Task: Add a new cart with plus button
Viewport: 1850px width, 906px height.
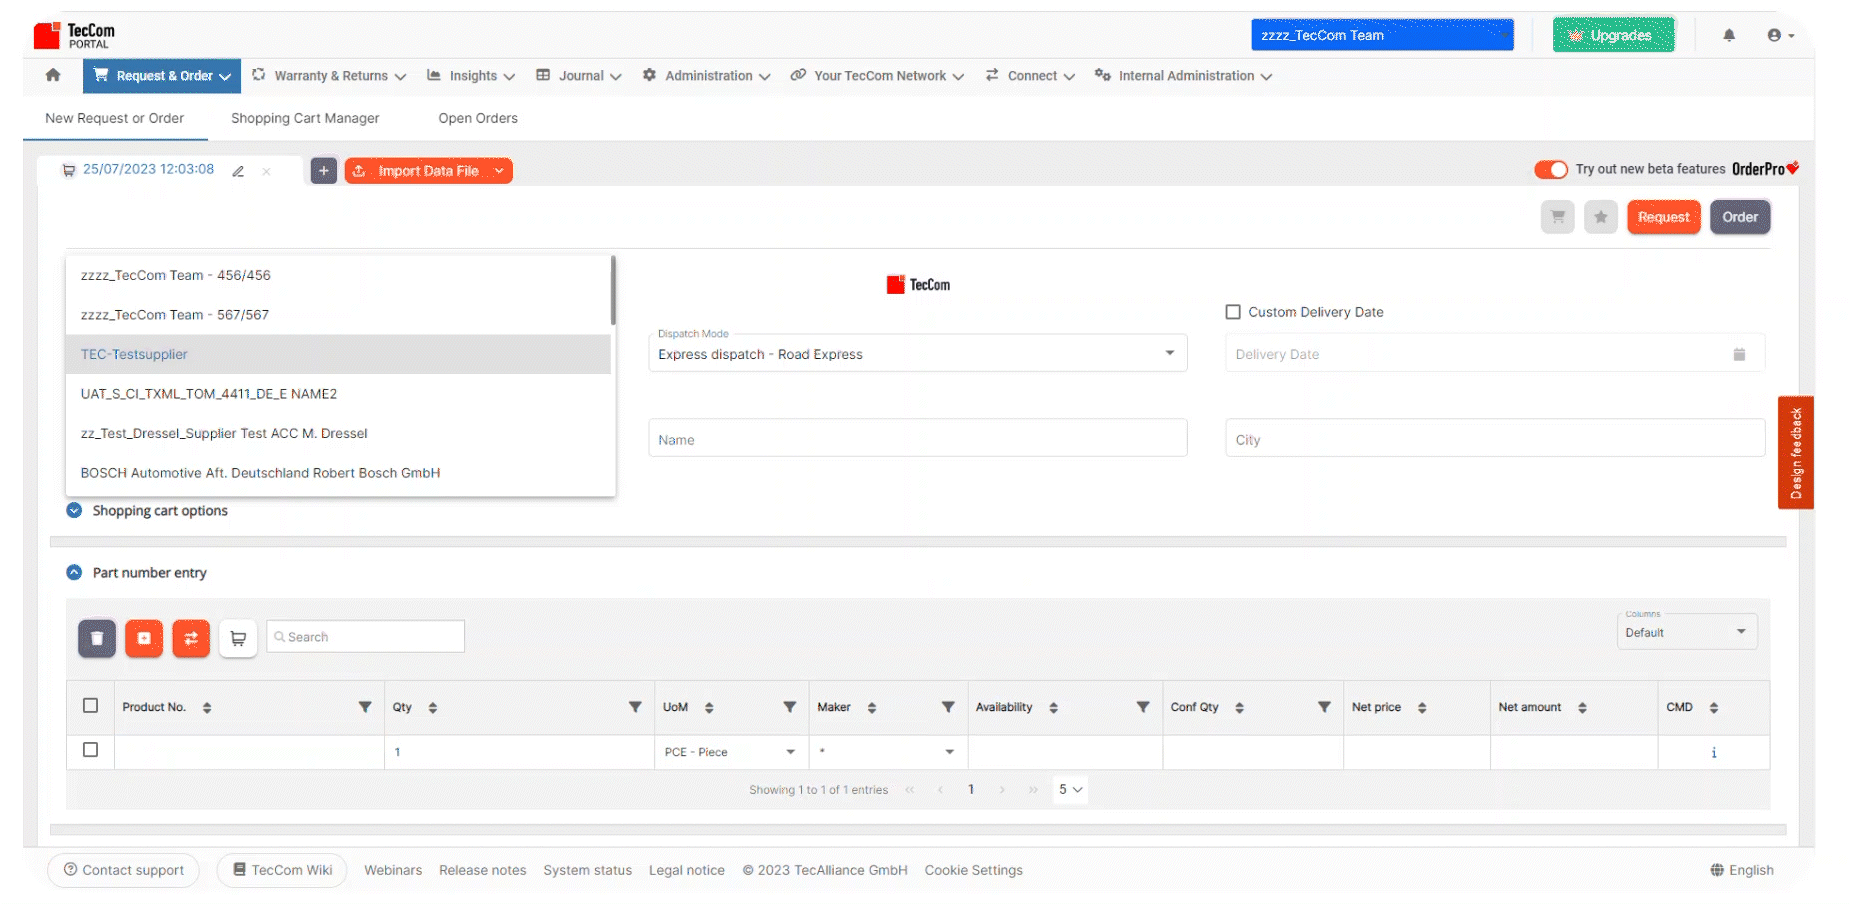Action: pos(323,171)
